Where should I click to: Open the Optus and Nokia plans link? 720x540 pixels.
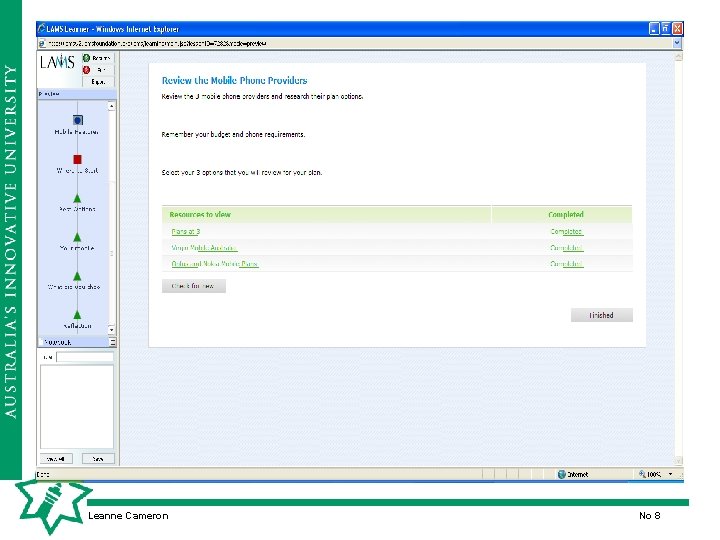coord(215,264)
